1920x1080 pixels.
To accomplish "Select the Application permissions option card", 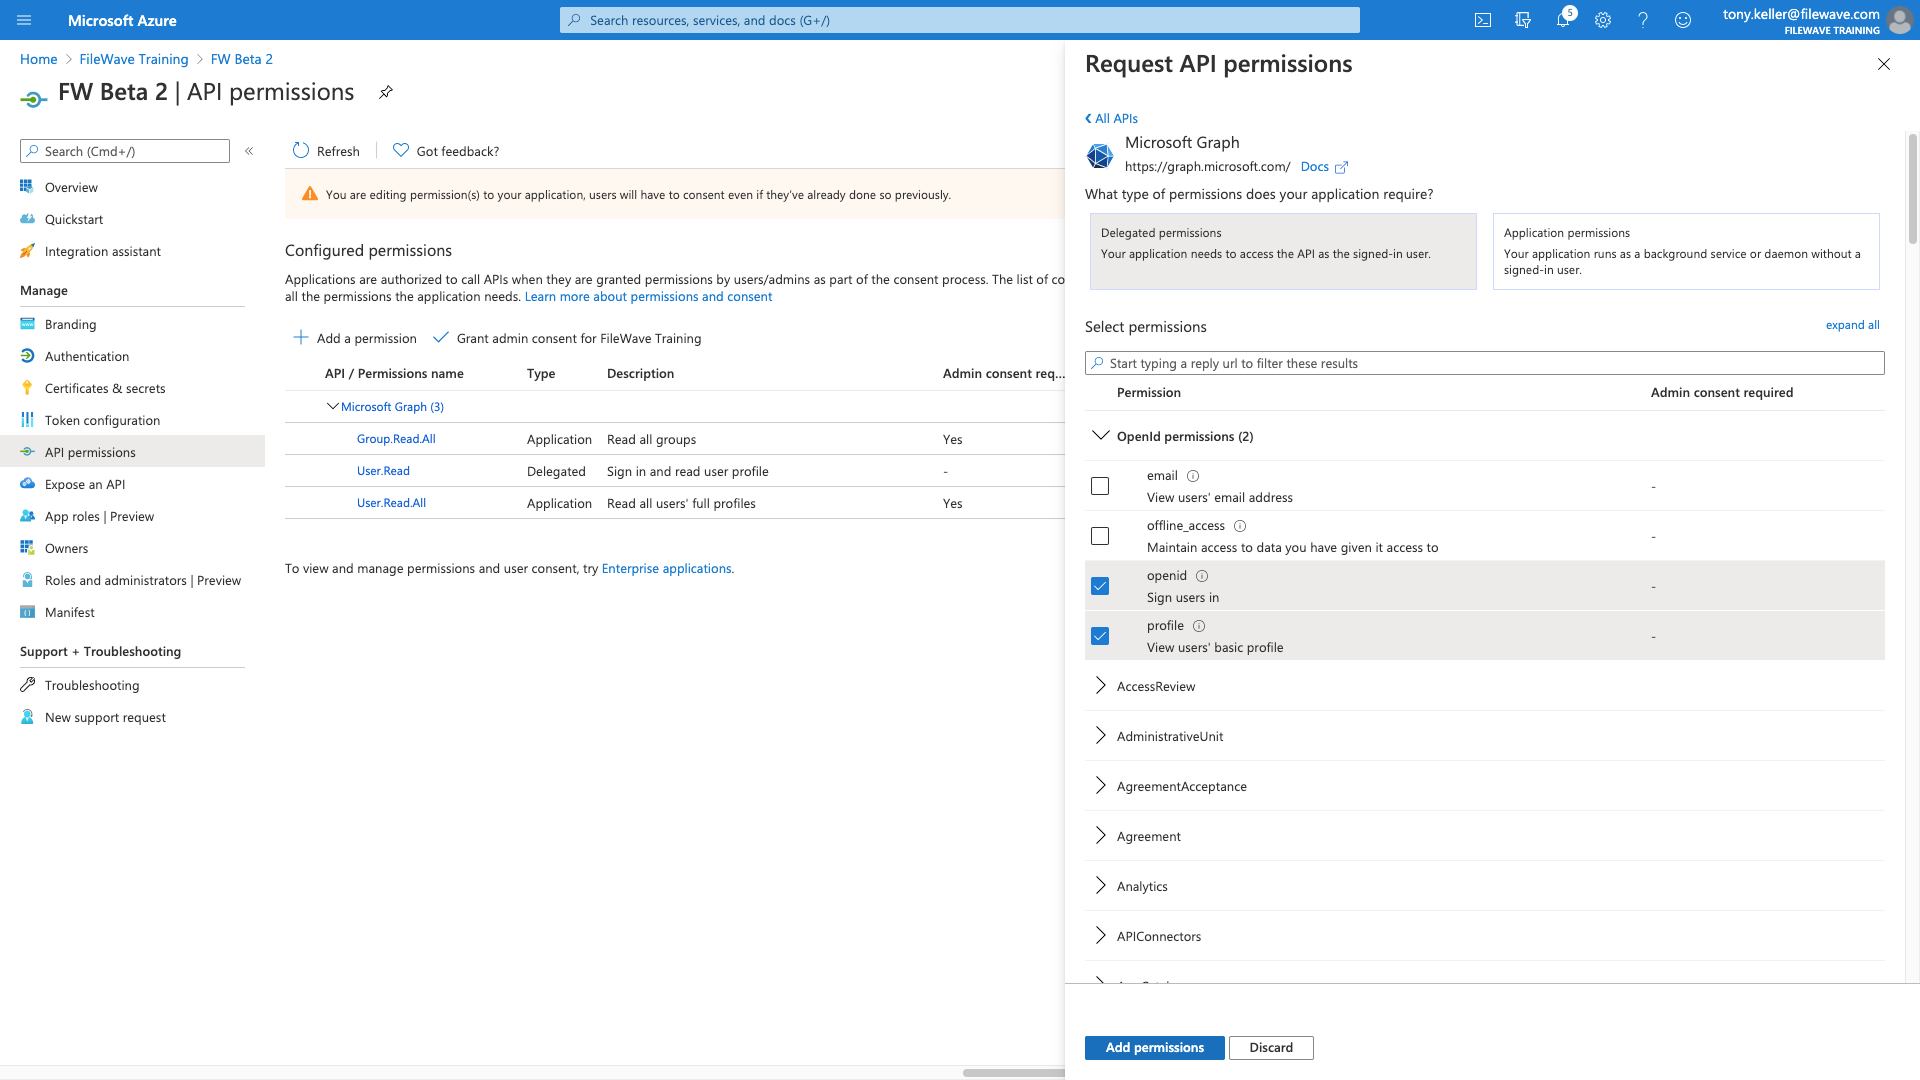I will click(x=1686, y=251).
